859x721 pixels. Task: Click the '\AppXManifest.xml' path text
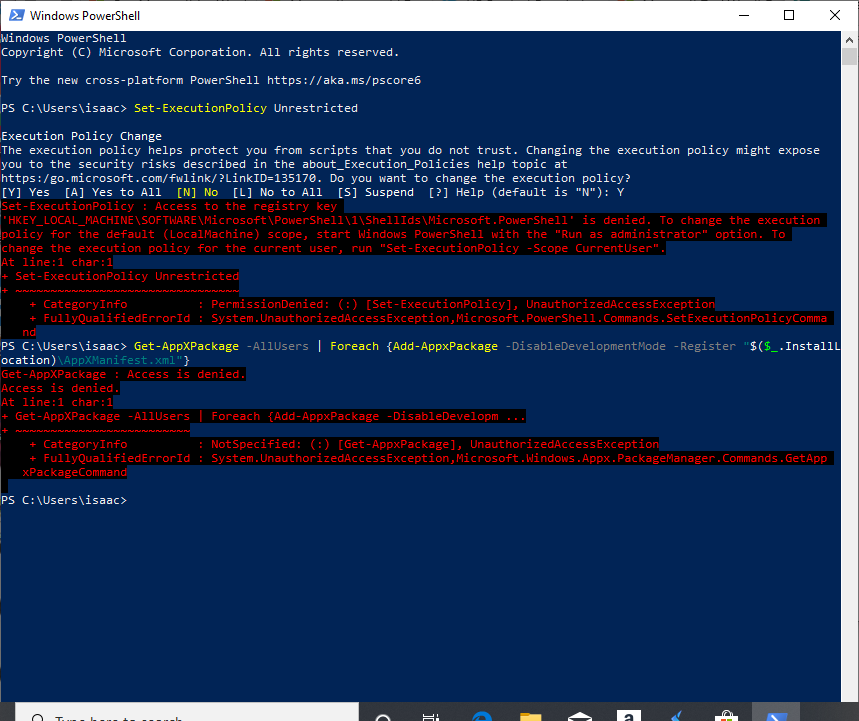tap(119, 360)
